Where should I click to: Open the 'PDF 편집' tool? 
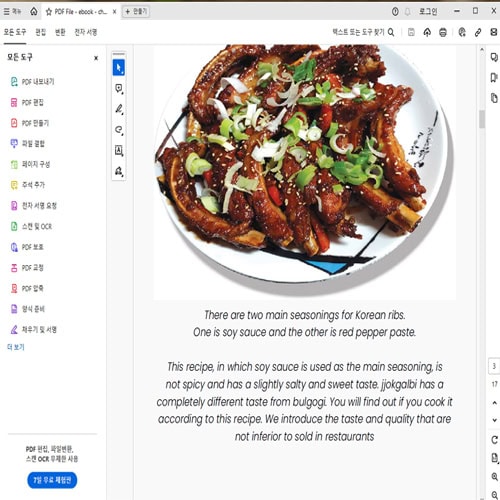point(27,102)
